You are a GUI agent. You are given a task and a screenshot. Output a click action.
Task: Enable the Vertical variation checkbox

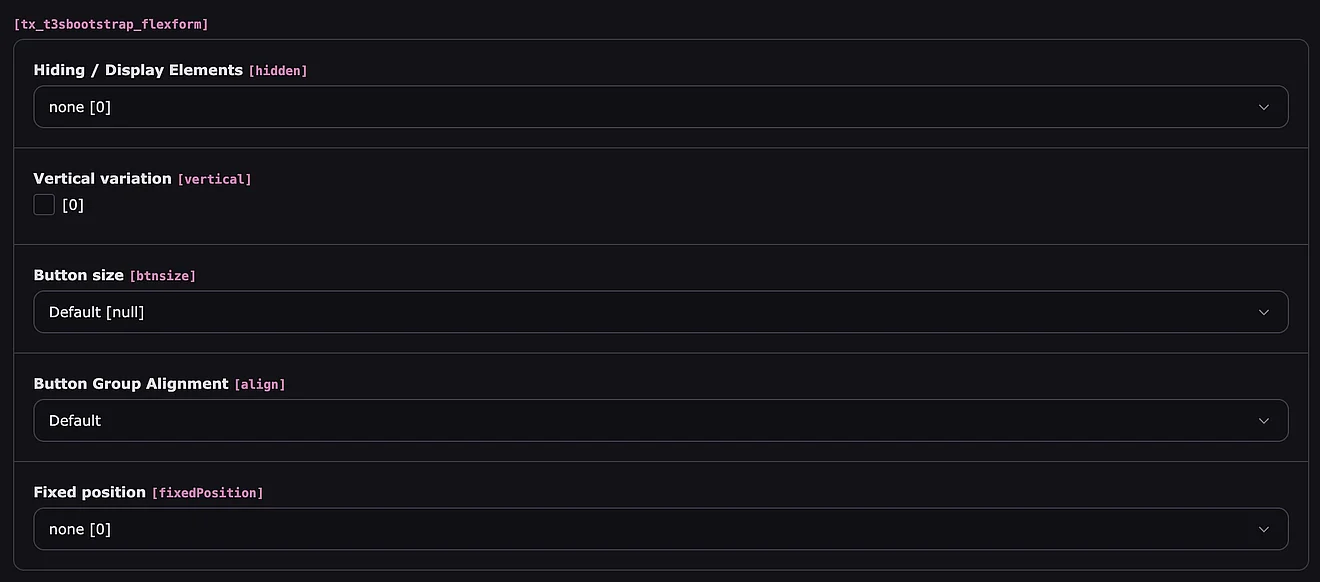click(44, 205)
